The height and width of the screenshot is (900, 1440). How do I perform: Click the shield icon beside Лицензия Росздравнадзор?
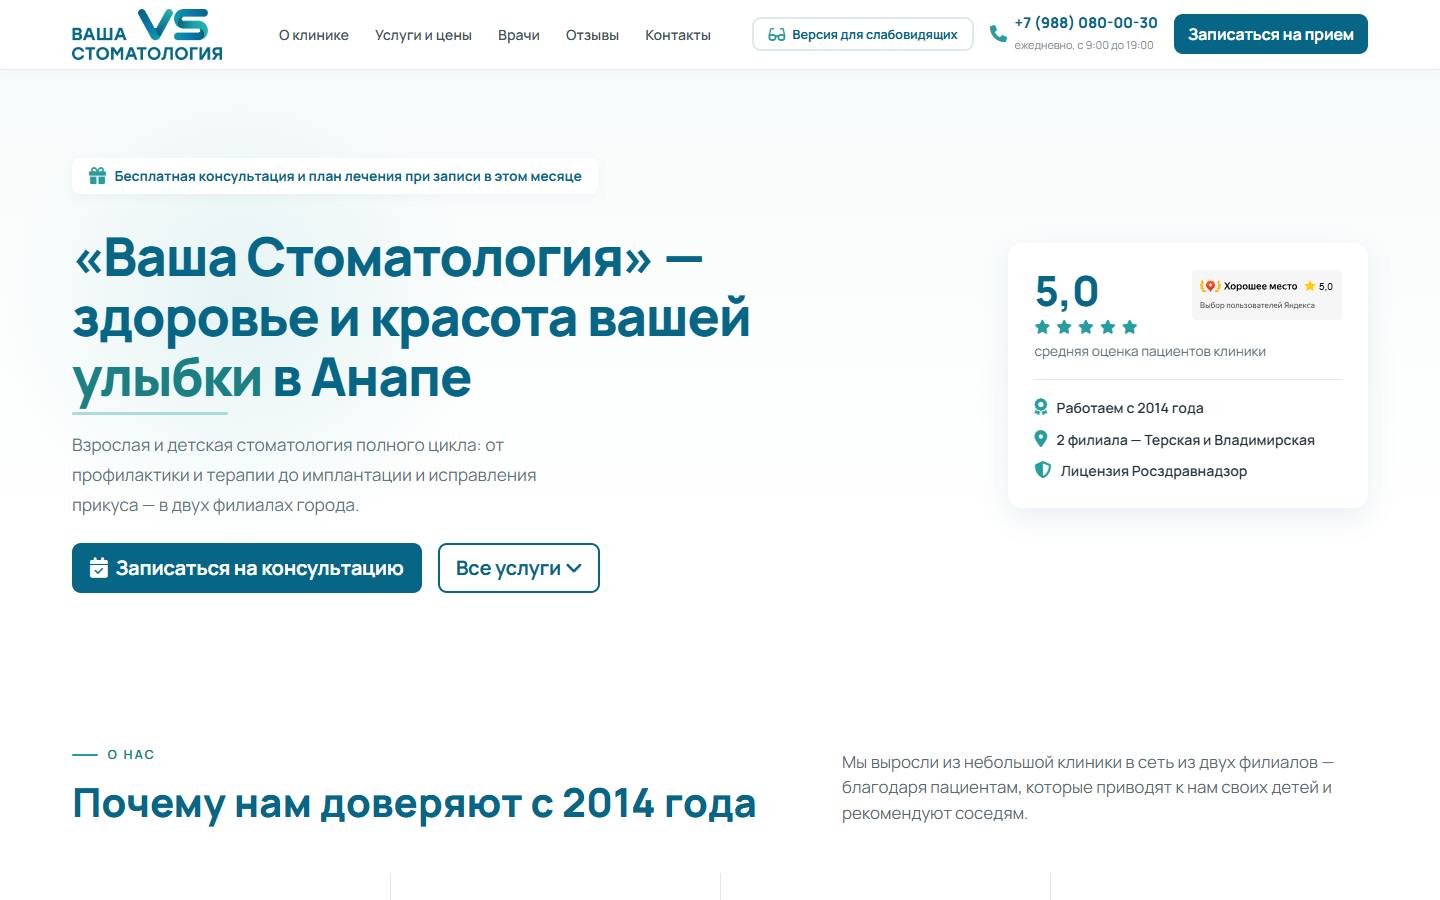(x=1043, y=470)
